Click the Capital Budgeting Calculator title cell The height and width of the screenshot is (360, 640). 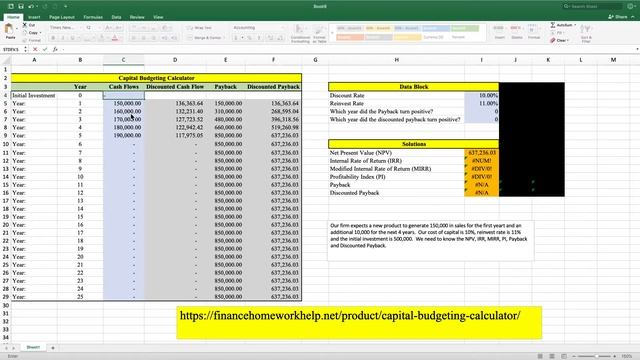pos(156,78)
